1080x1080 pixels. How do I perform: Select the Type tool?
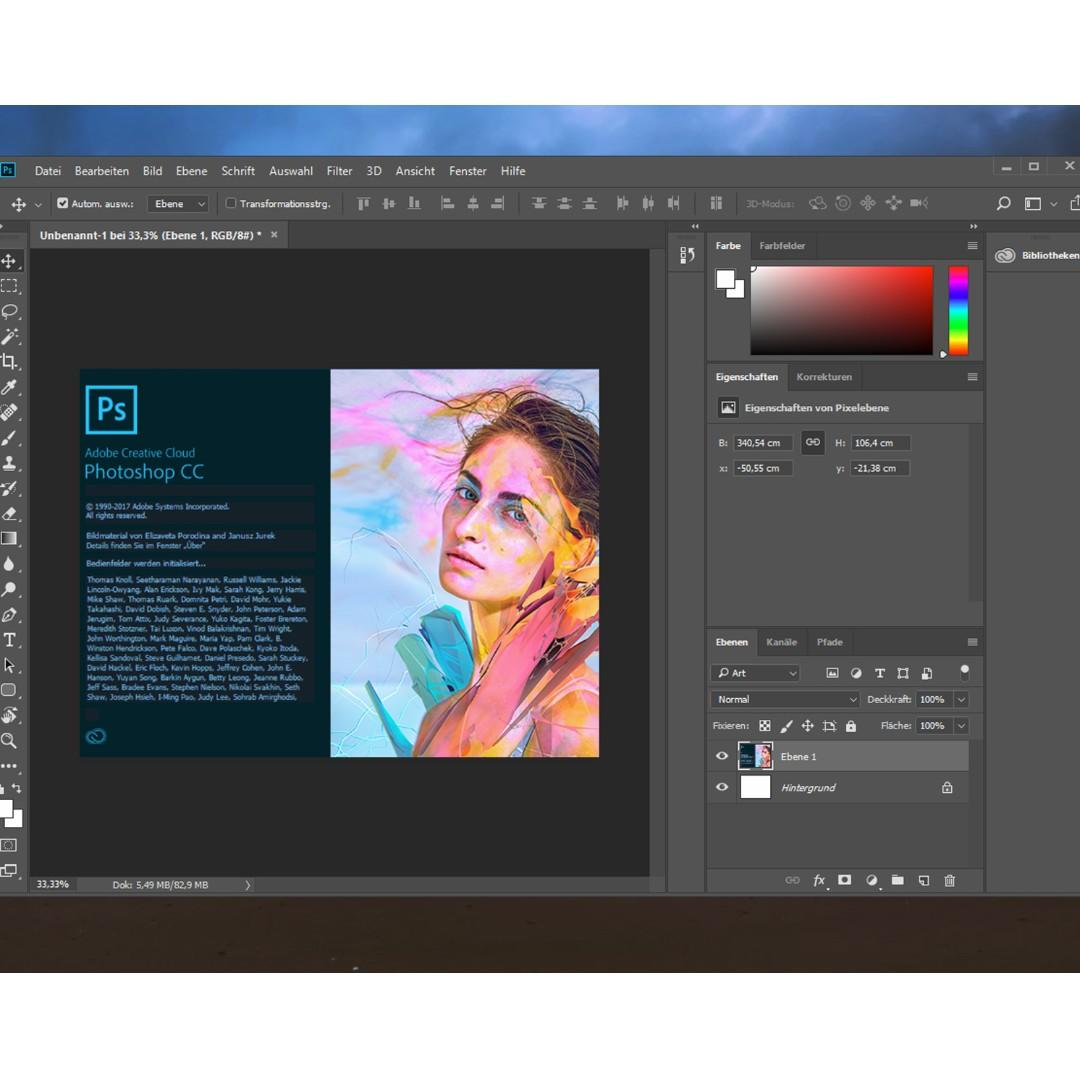pos(9,640)
